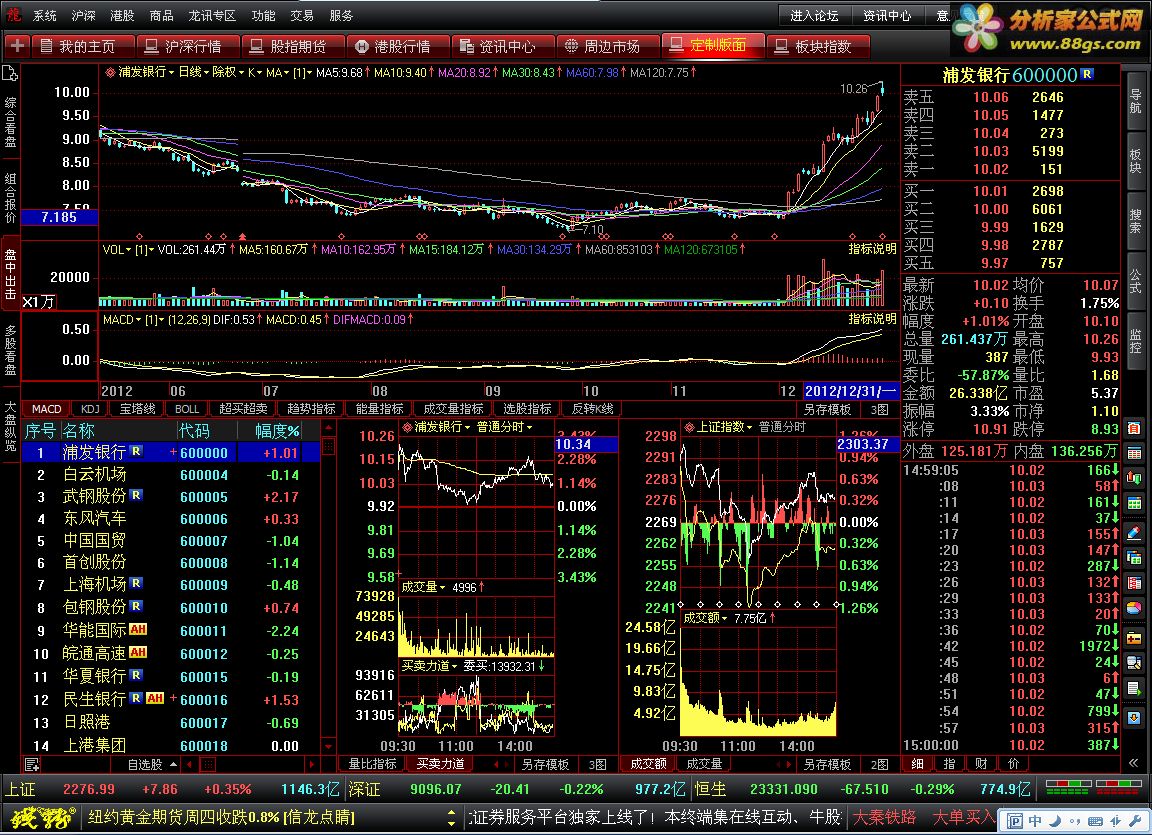The image size is (1152, 835).
Task: Select 民生银行 row in stock list
Action: (170, 700)
